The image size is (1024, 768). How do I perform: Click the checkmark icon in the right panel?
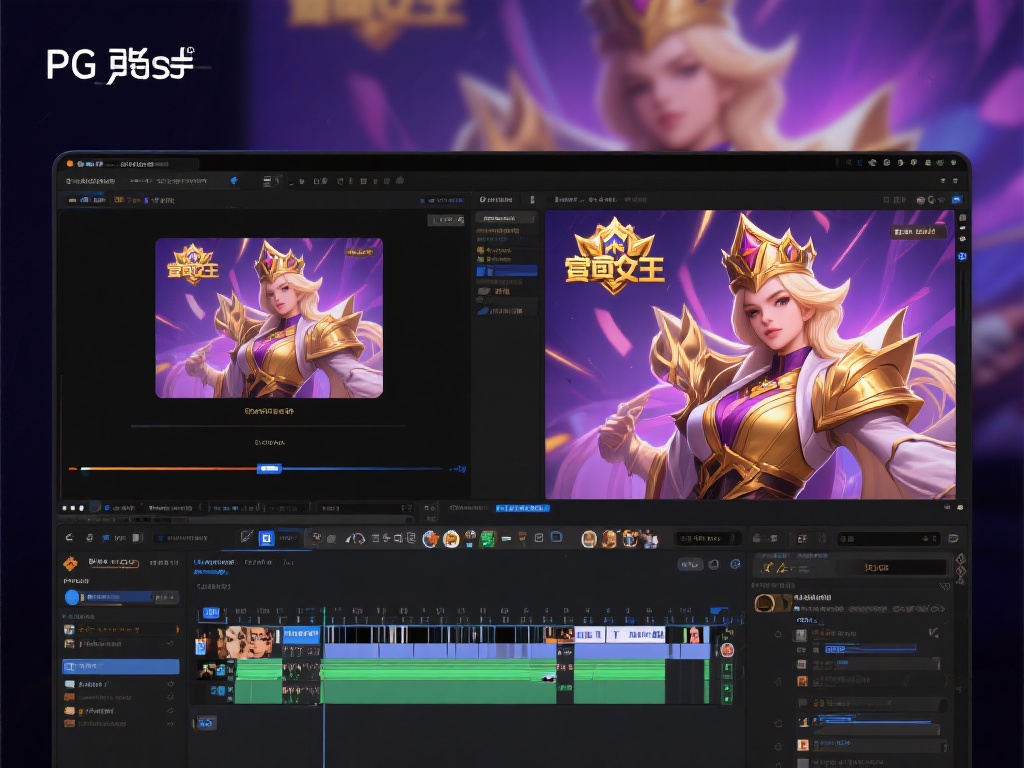point(934,632)
